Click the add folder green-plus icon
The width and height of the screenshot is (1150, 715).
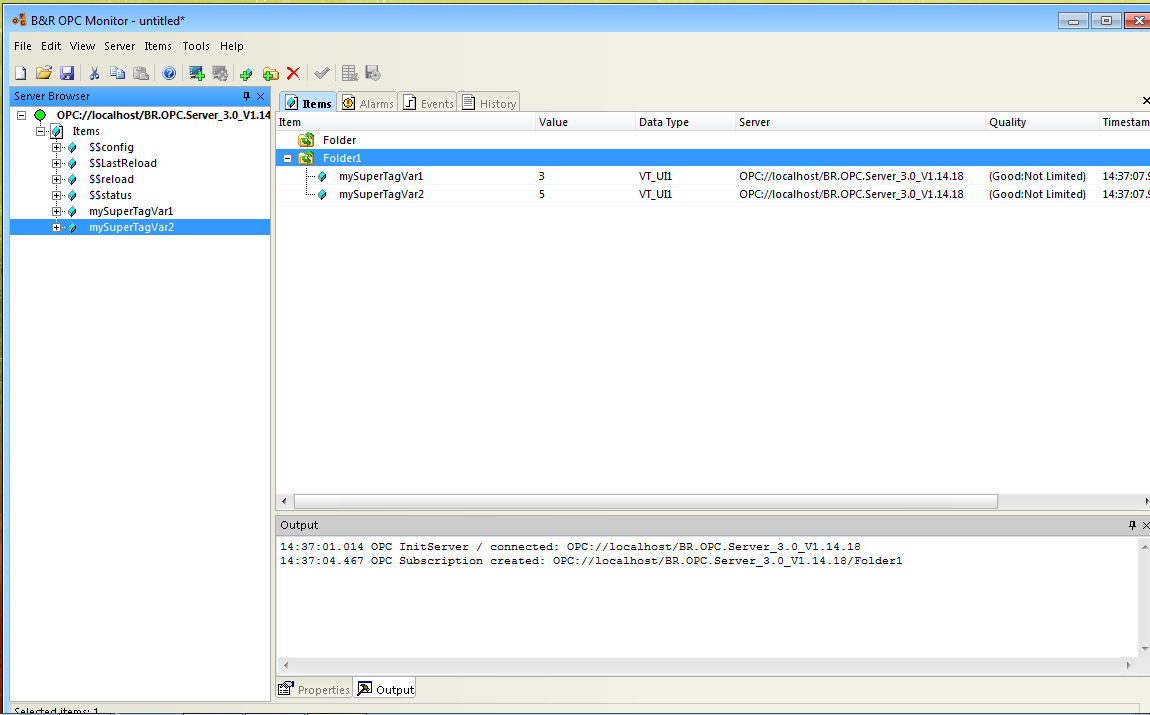tap(271, 73)
